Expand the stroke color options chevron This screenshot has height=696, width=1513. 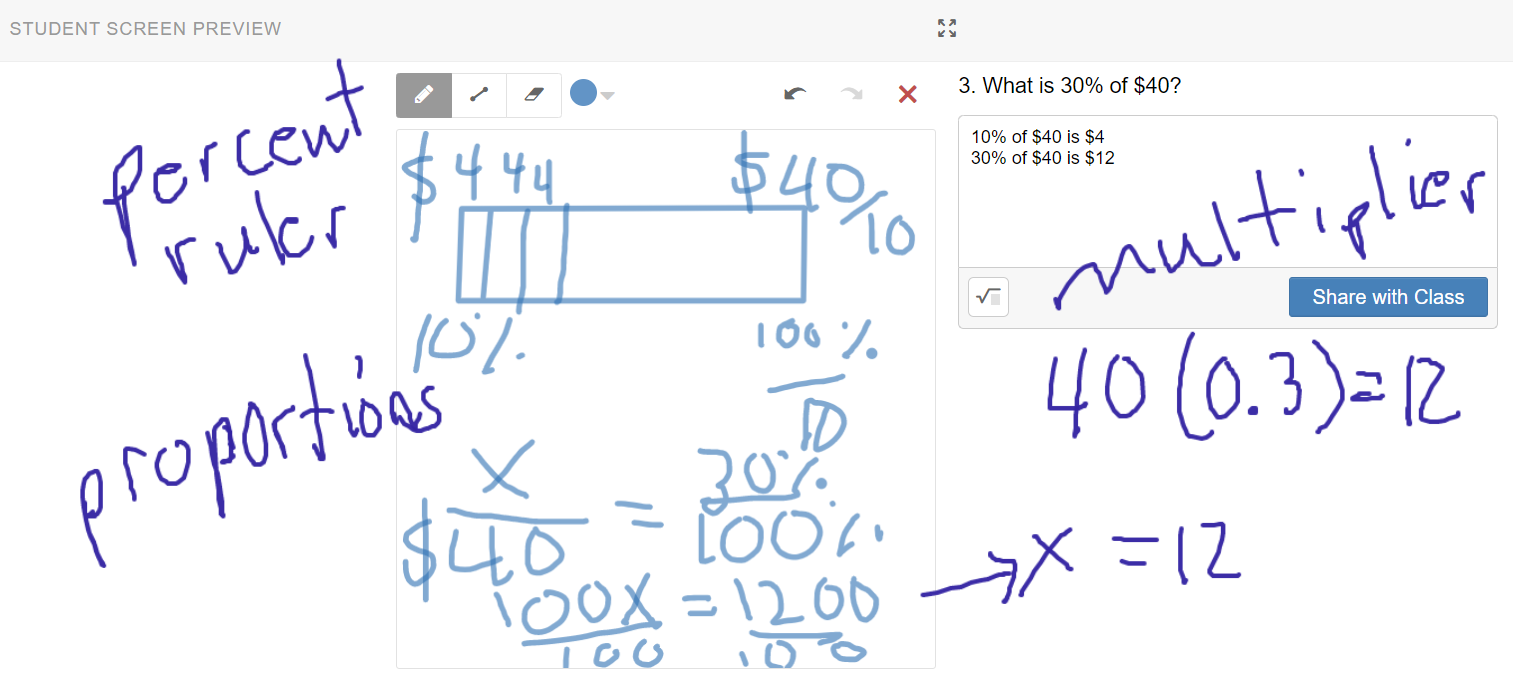click(x=606, y=94)
